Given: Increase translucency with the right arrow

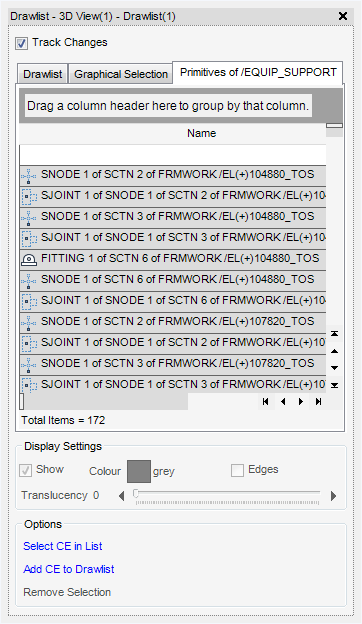Looking at the screenshot, I should click(333, 496).
